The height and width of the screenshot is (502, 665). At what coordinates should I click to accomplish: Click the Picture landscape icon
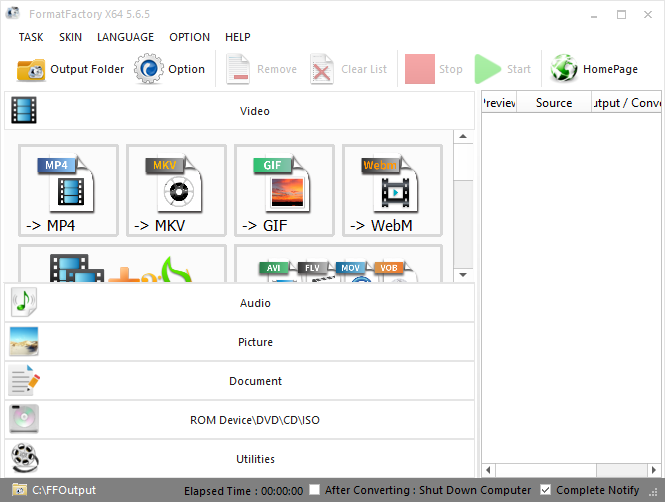pyautogui.click(x=24, y=341)
